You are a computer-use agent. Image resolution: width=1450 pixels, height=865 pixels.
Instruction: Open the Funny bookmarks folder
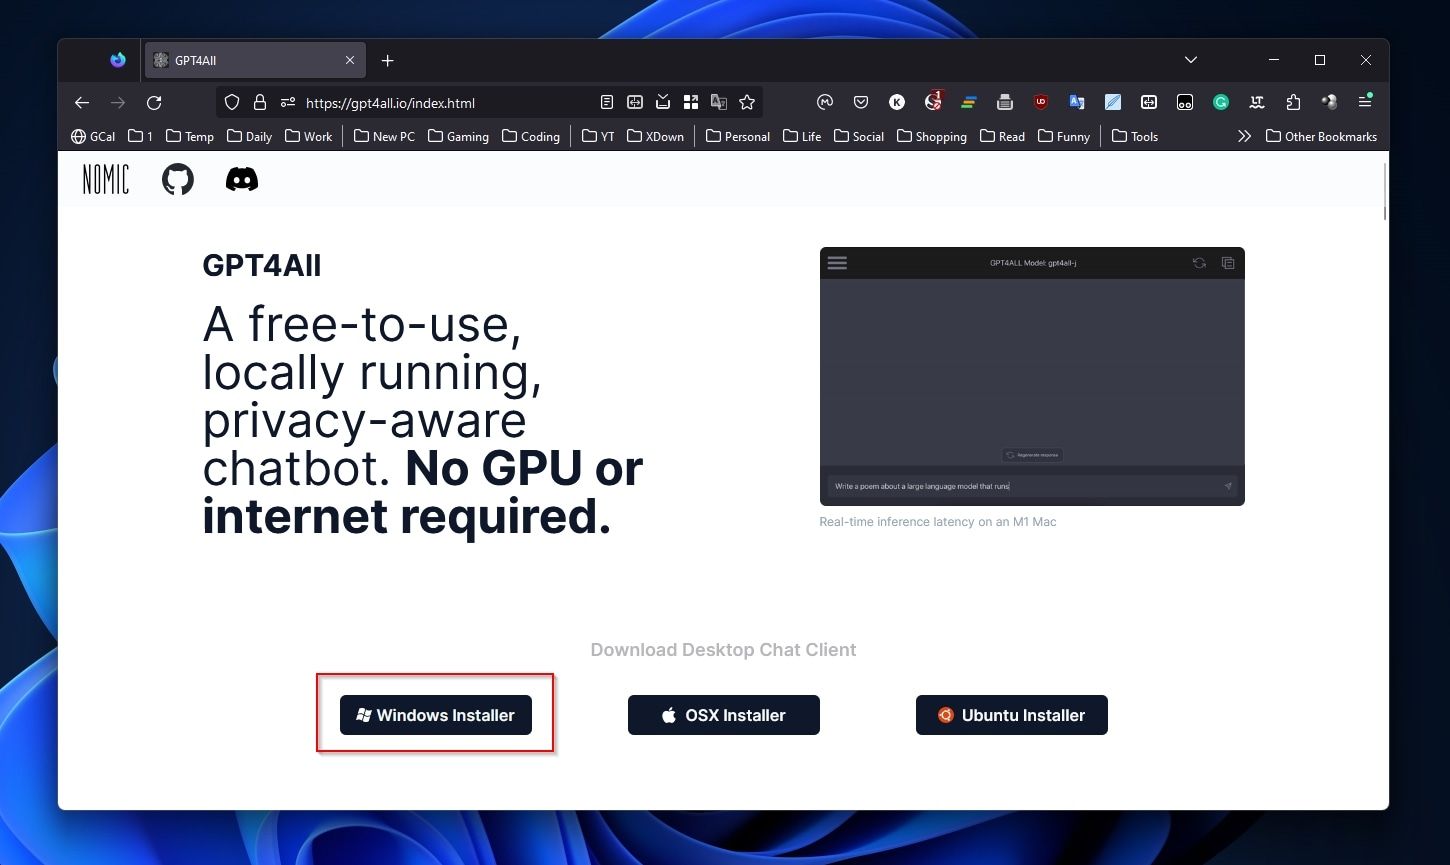click(x=1064, y=136)
